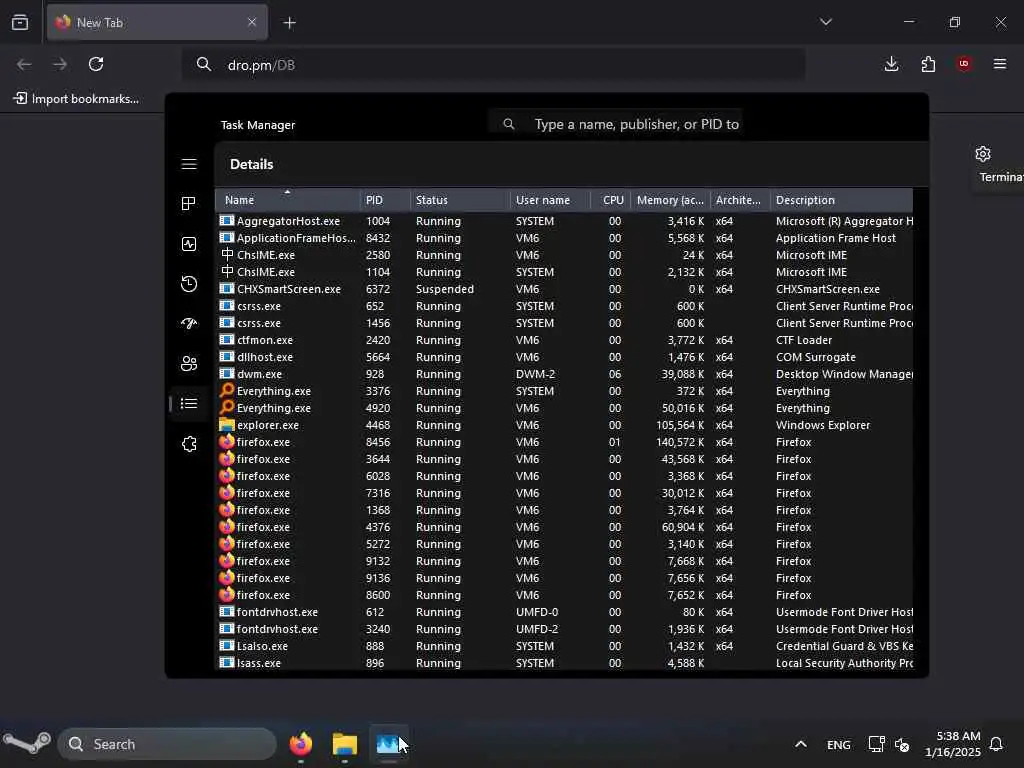This screenshot has height=768, width=1024.
Task: Close the New Tab tab
Action: point(252,22)
